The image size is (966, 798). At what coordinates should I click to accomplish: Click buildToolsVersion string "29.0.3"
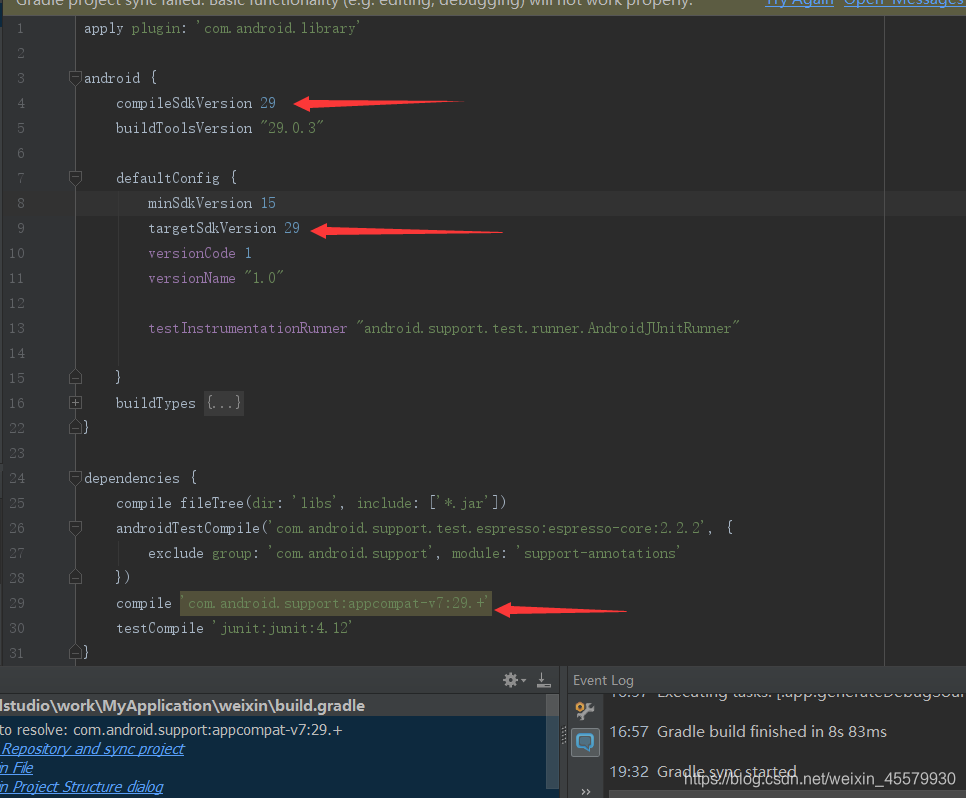292,128
